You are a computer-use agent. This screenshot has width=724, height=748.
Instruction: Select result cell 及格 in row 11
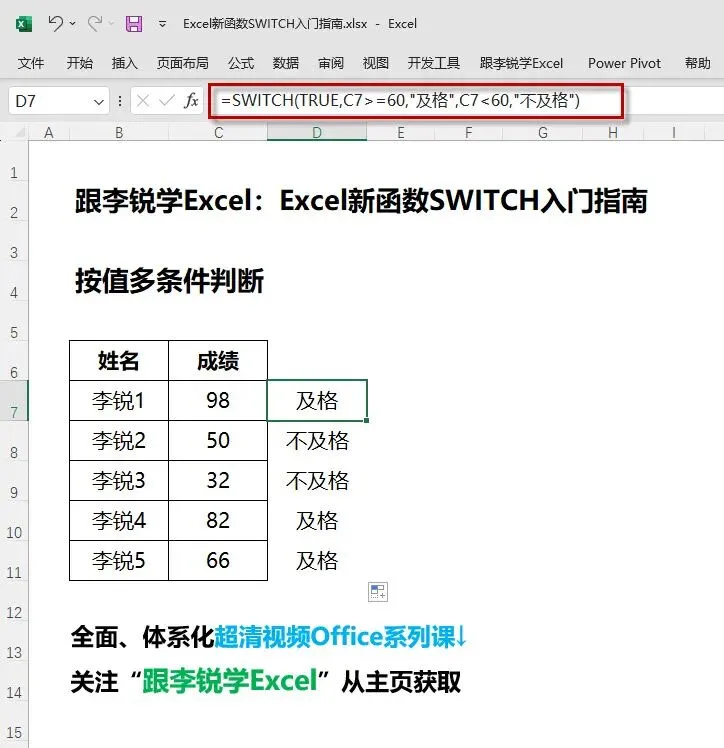pyautogui.click(x=317, y=561)
